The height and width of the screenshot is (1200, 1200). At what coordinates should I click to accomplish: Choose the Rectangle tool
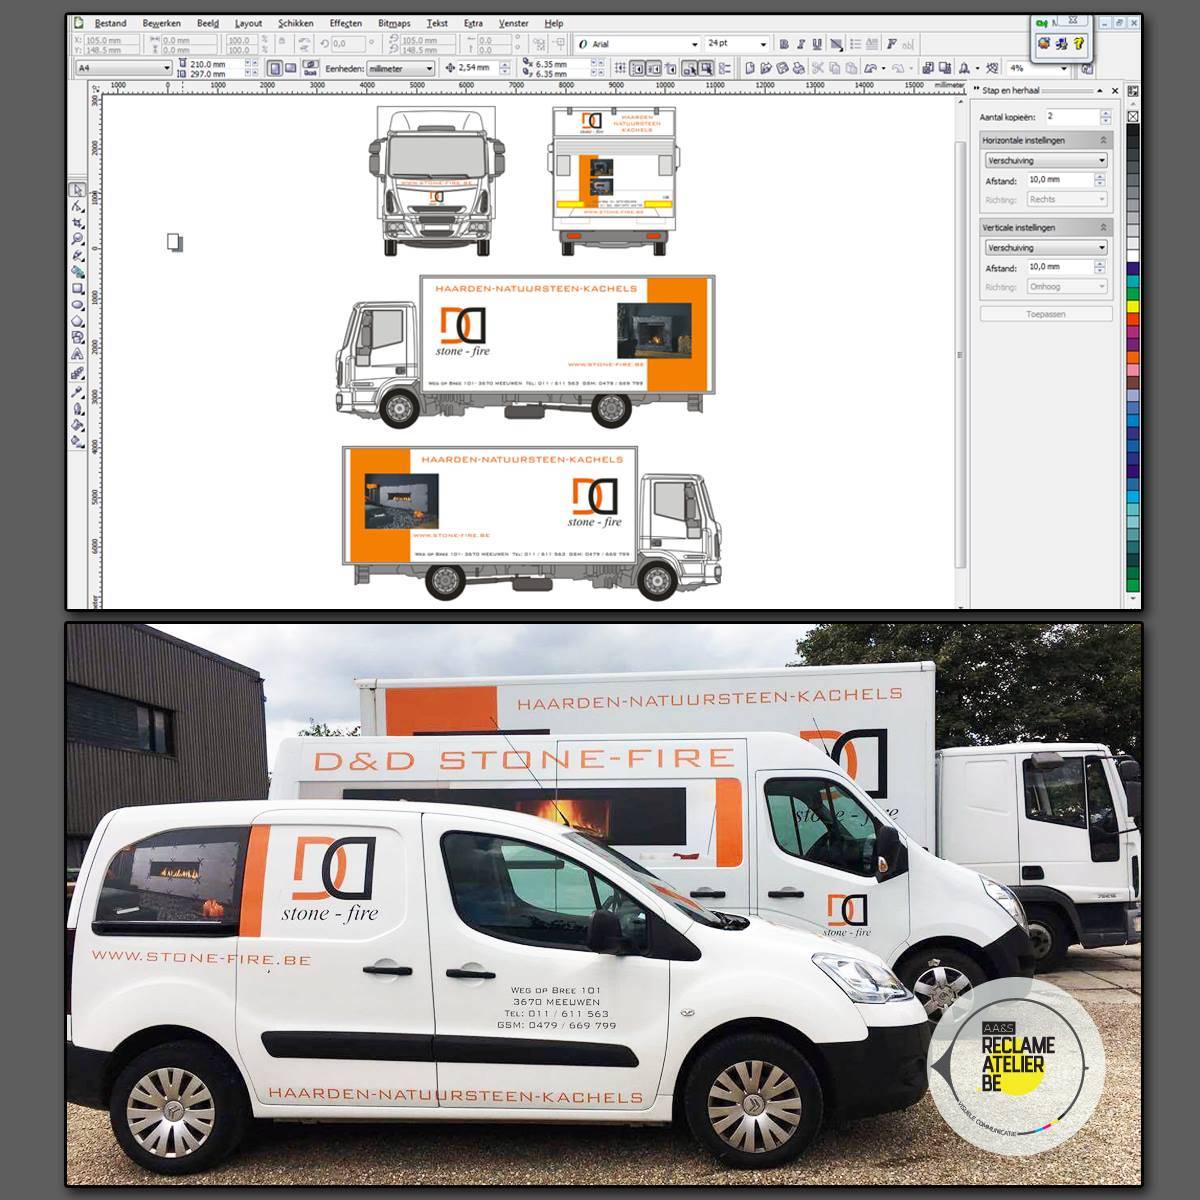[77, 288]
